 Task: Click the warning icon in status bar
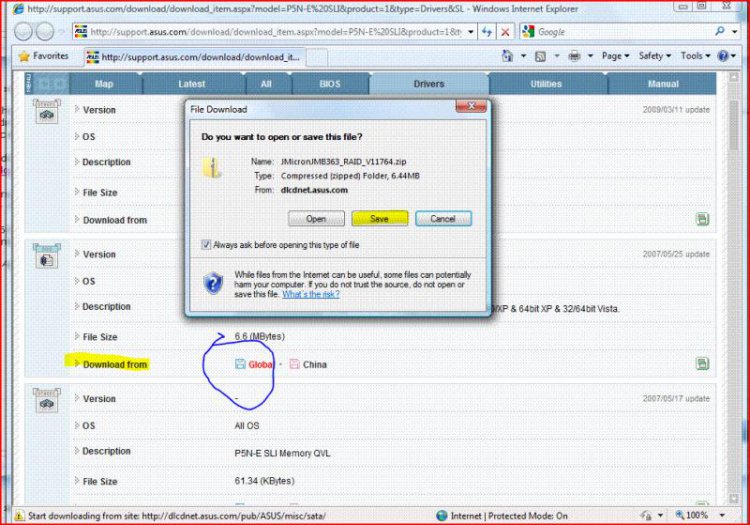click(x=19, y=516)
